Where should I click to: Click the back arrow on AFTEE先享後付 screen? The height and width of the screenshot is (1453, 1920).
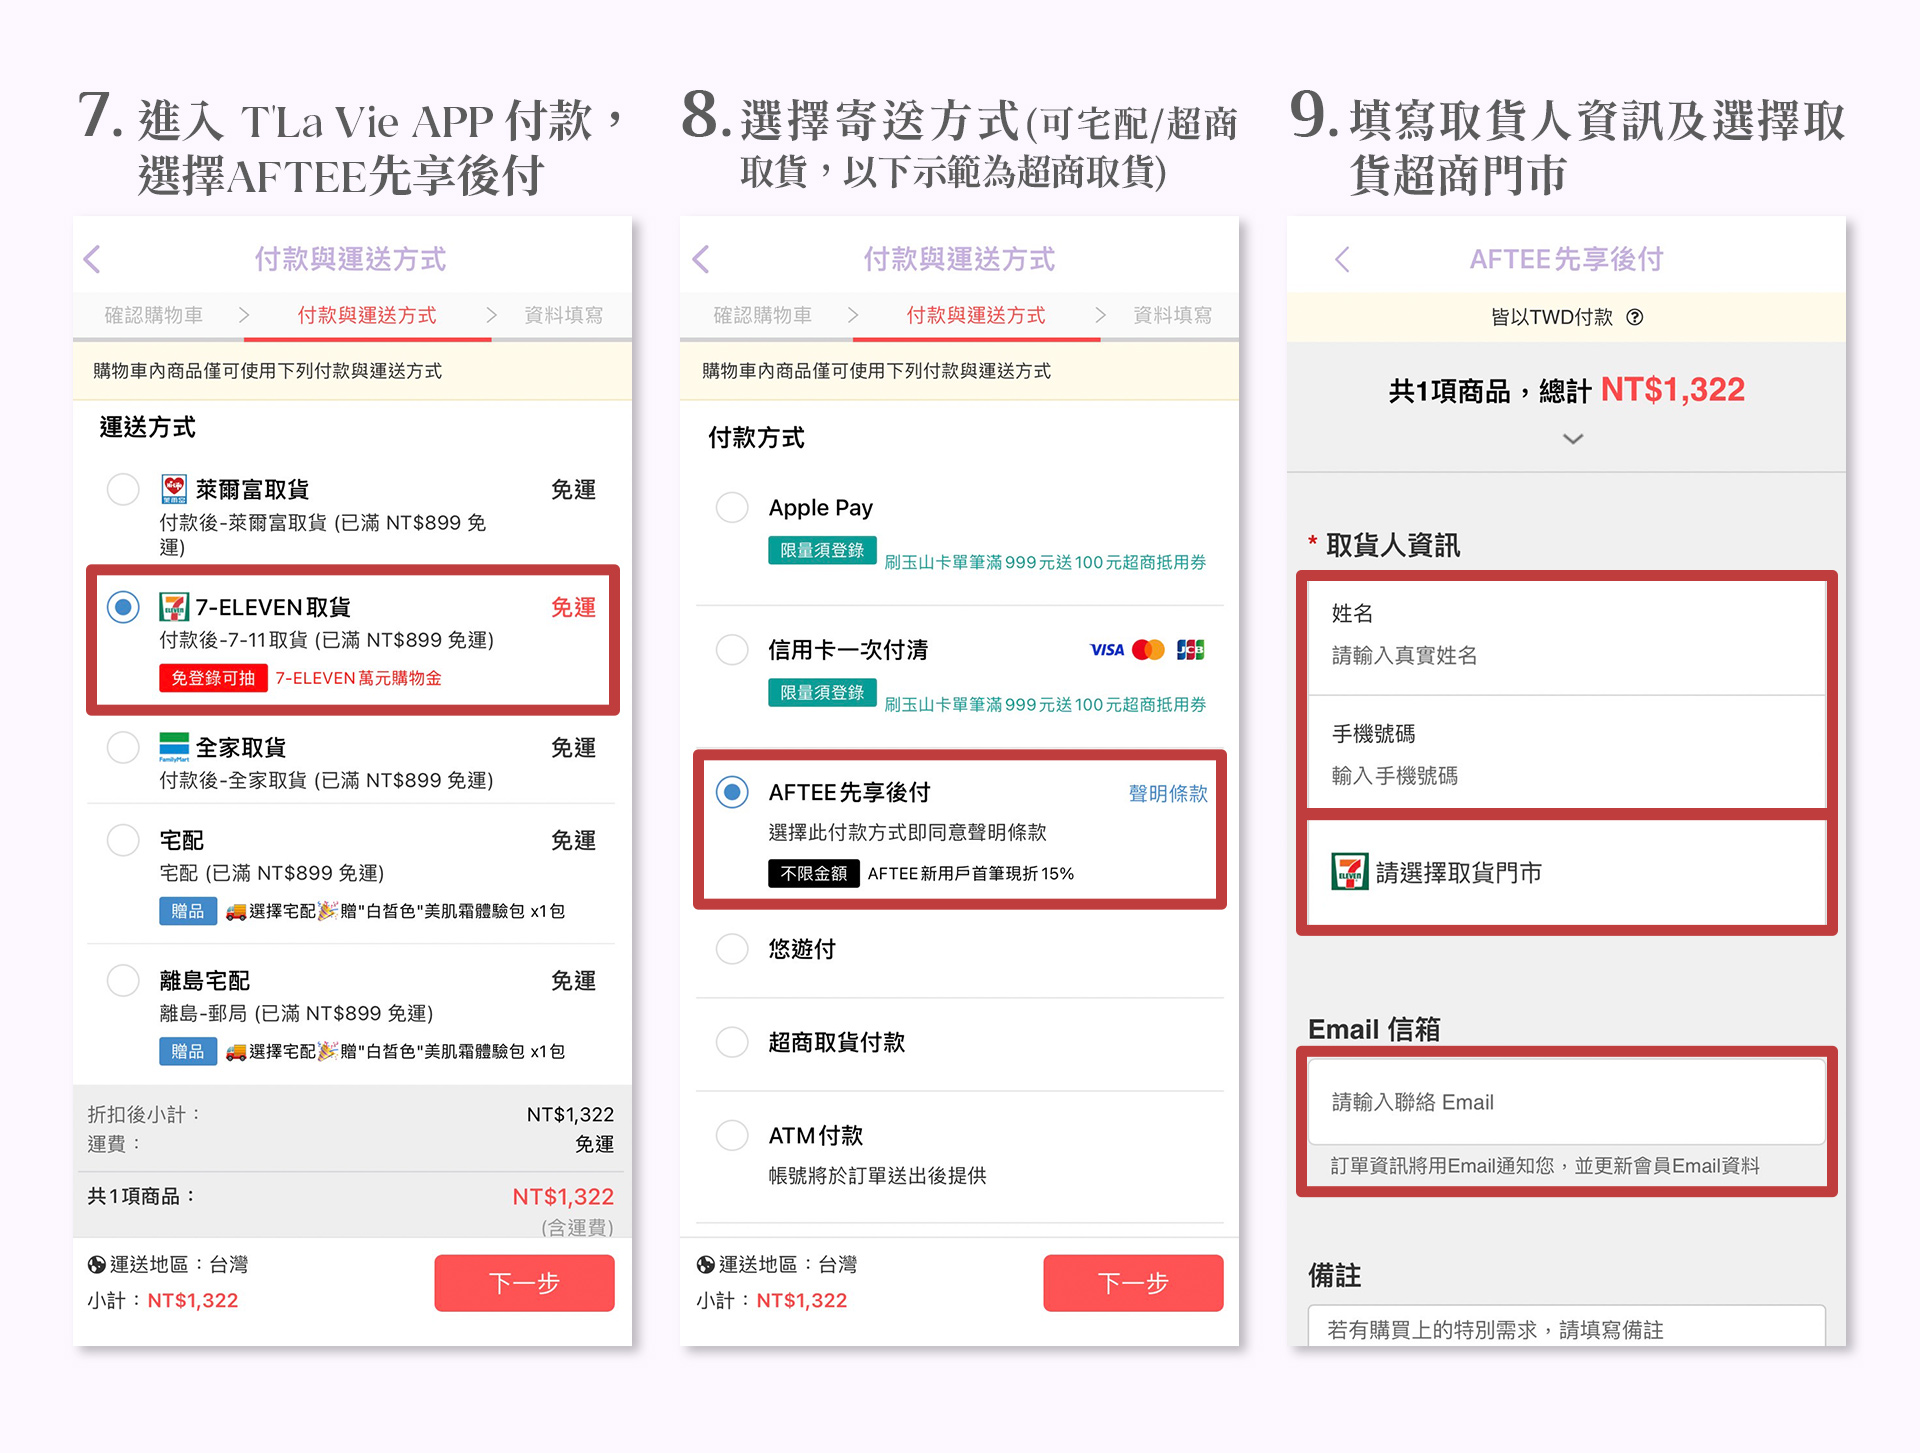pyautogui.click(x=1342, y=259)
